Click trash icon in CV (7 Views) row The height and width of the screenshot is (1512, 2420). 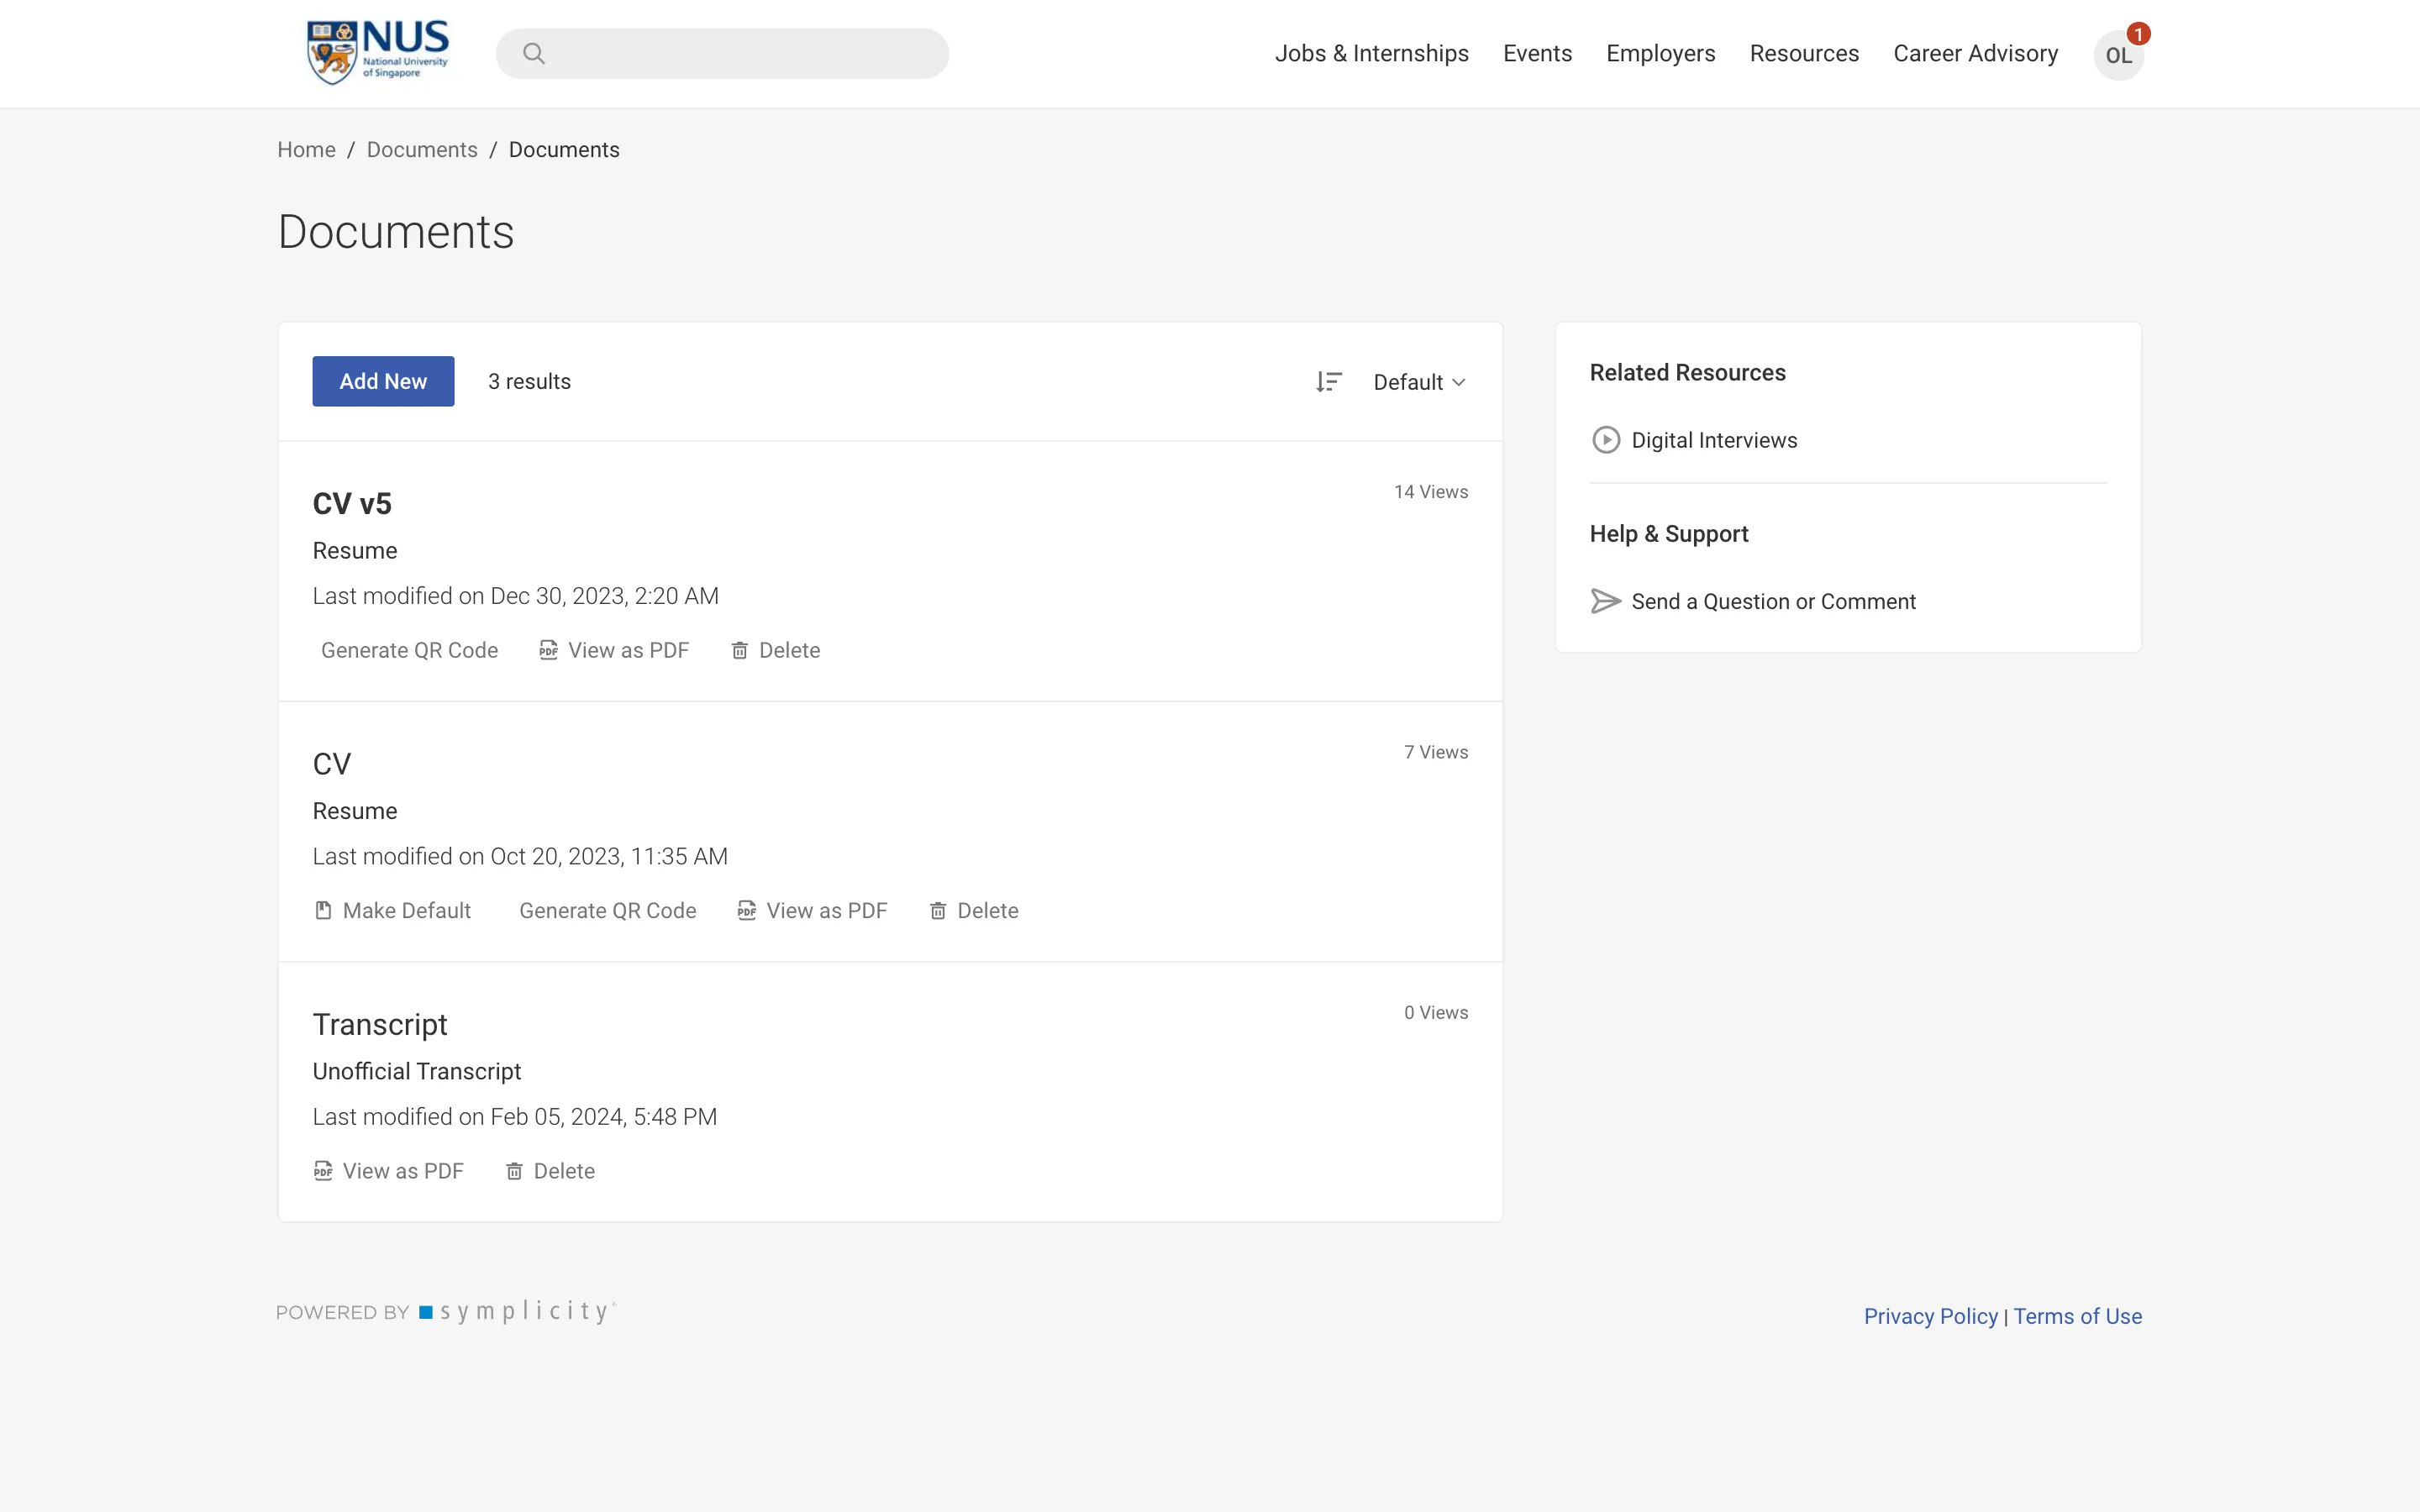[938, 911]
